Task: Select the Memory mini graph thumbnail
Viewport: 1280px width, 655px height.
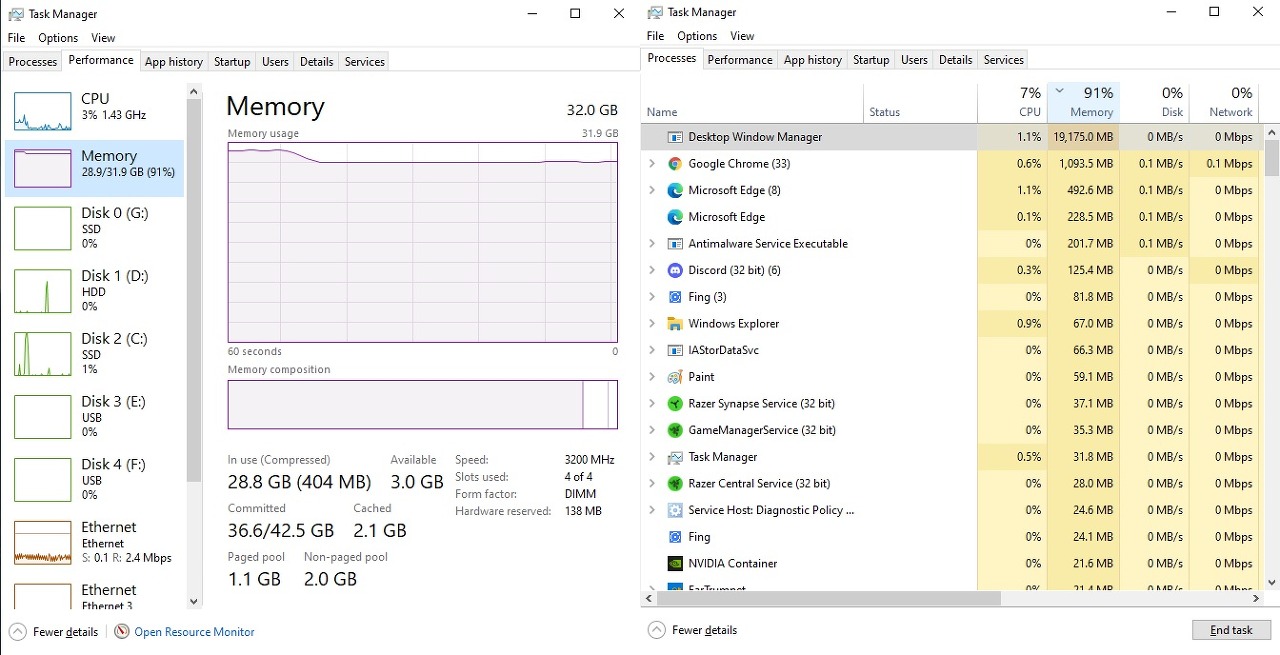Action: [x=42, y=168]
